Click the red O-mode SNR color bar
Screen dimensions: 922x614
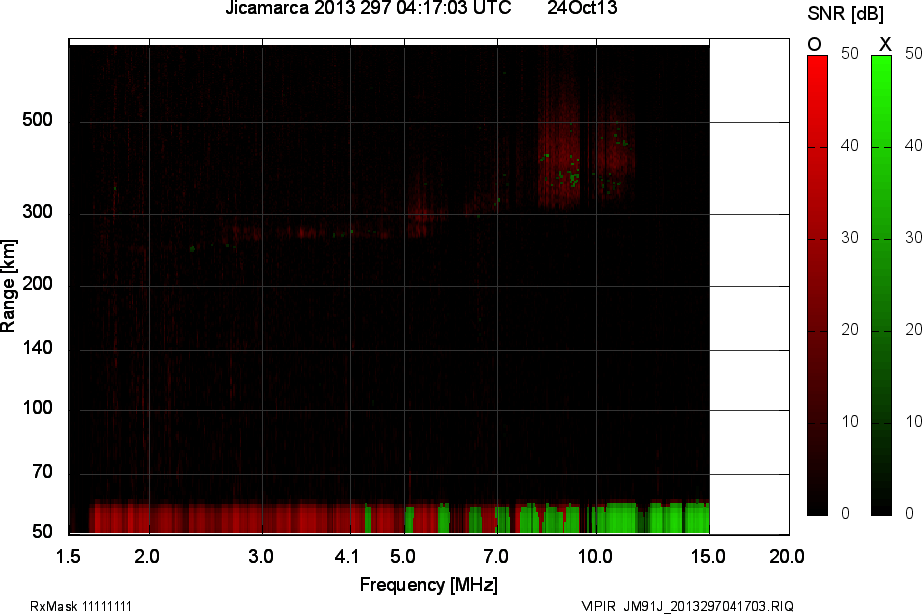point(817,285)
